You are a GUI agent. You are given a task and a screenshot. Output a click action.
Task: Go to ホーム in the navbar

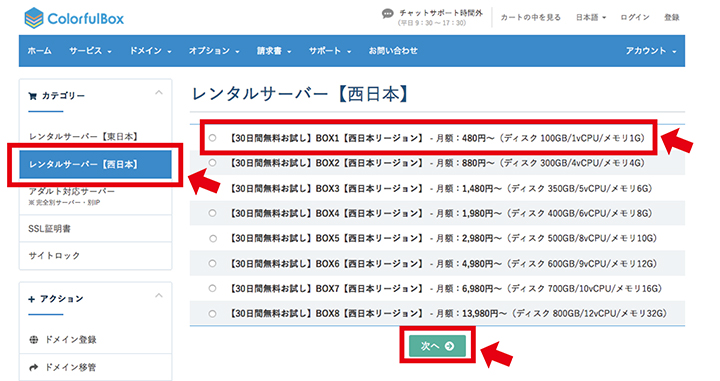tap(39, 51)
